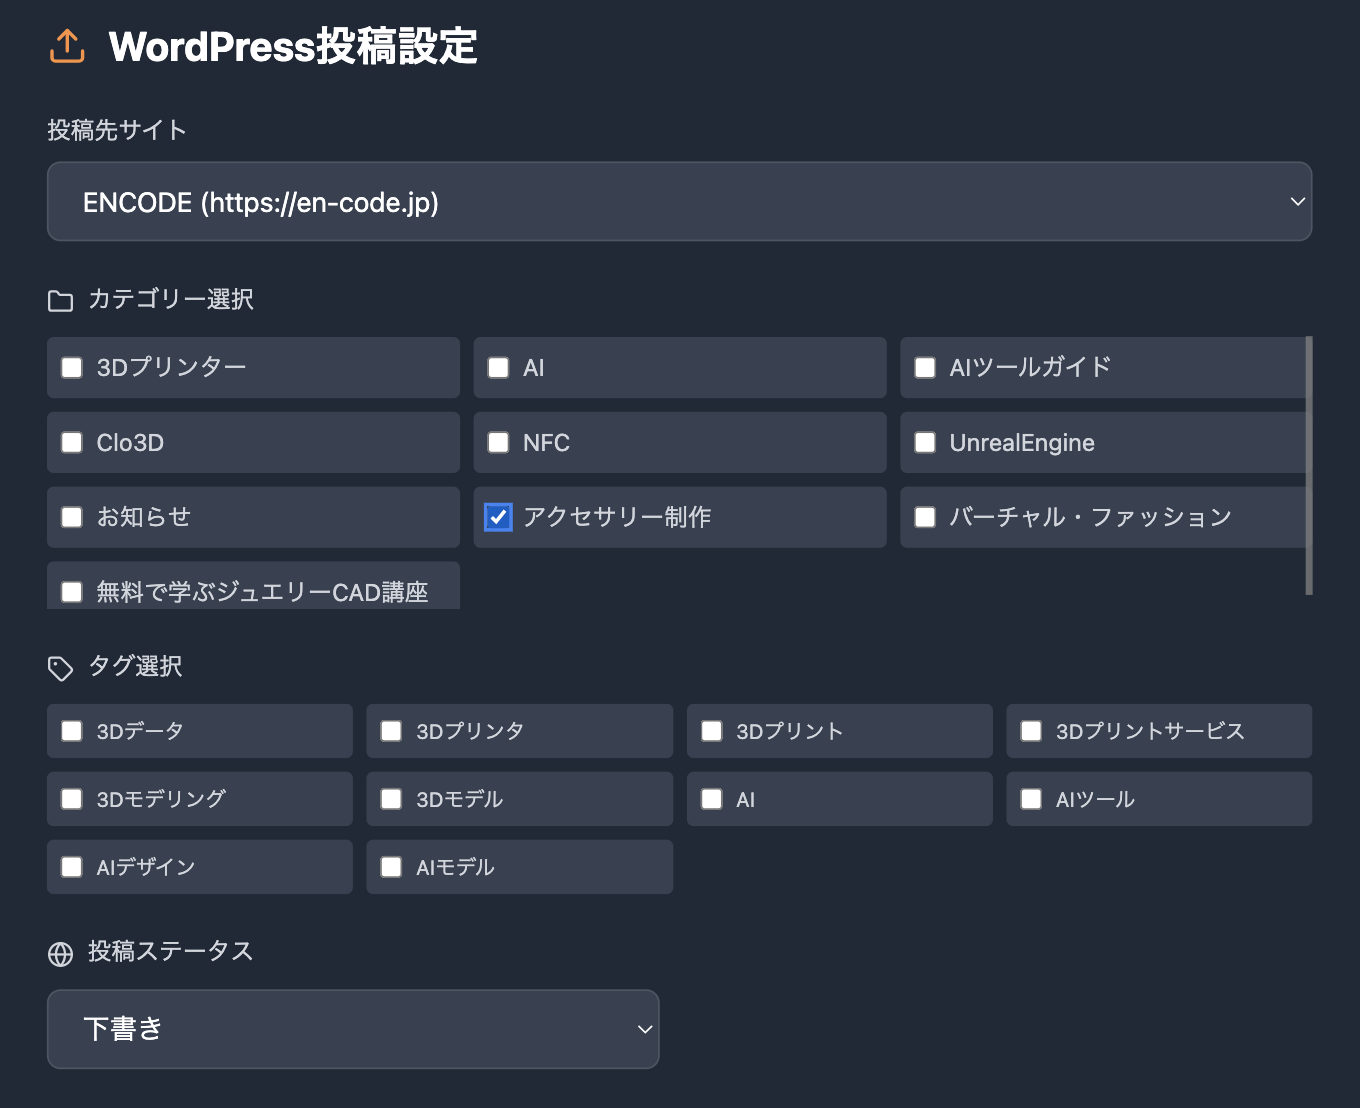
Task: Uncheck the アクセサリー制作 category checkbox
Action: coord(498,517)
